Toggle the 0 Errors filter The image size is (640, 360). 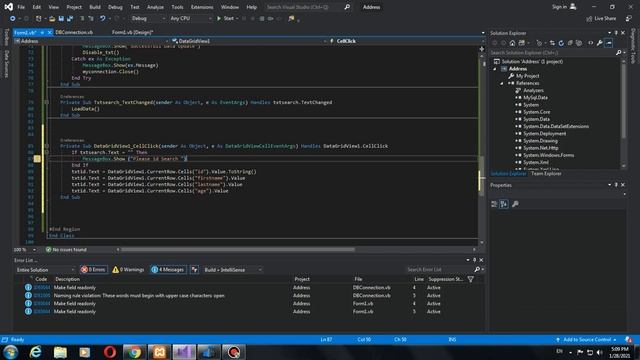point(94,270)
